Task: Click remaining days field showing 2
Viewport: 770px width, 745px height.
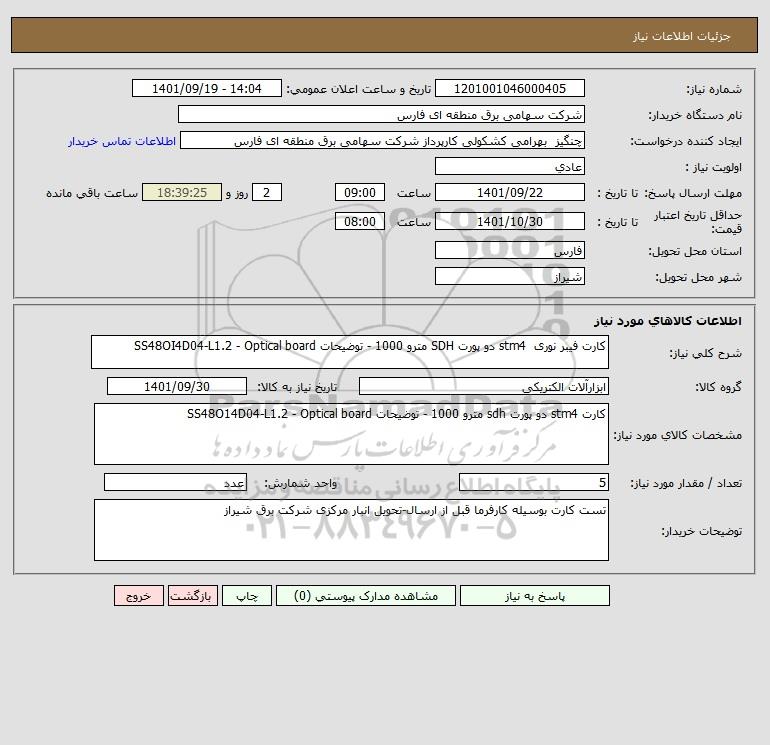Action: click(267, 193)
